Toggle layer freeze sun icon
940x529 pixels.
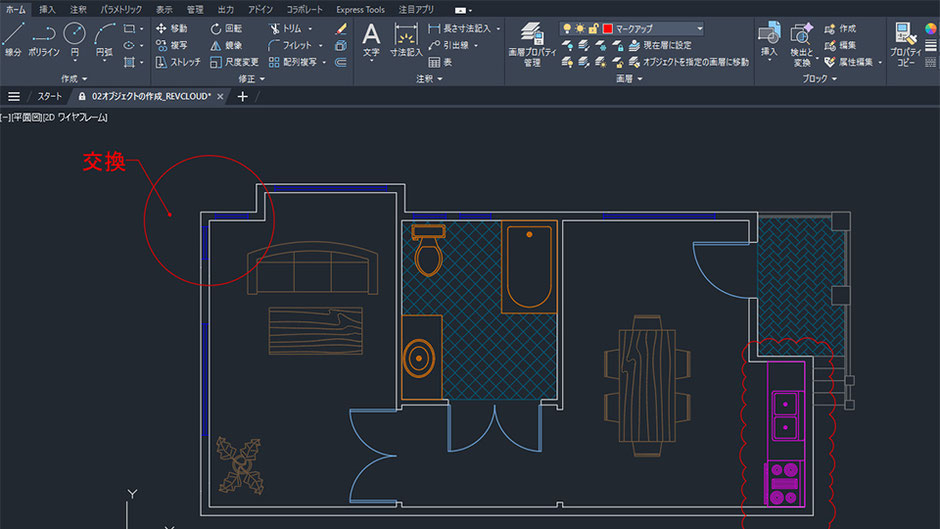(x=580, y=28)
